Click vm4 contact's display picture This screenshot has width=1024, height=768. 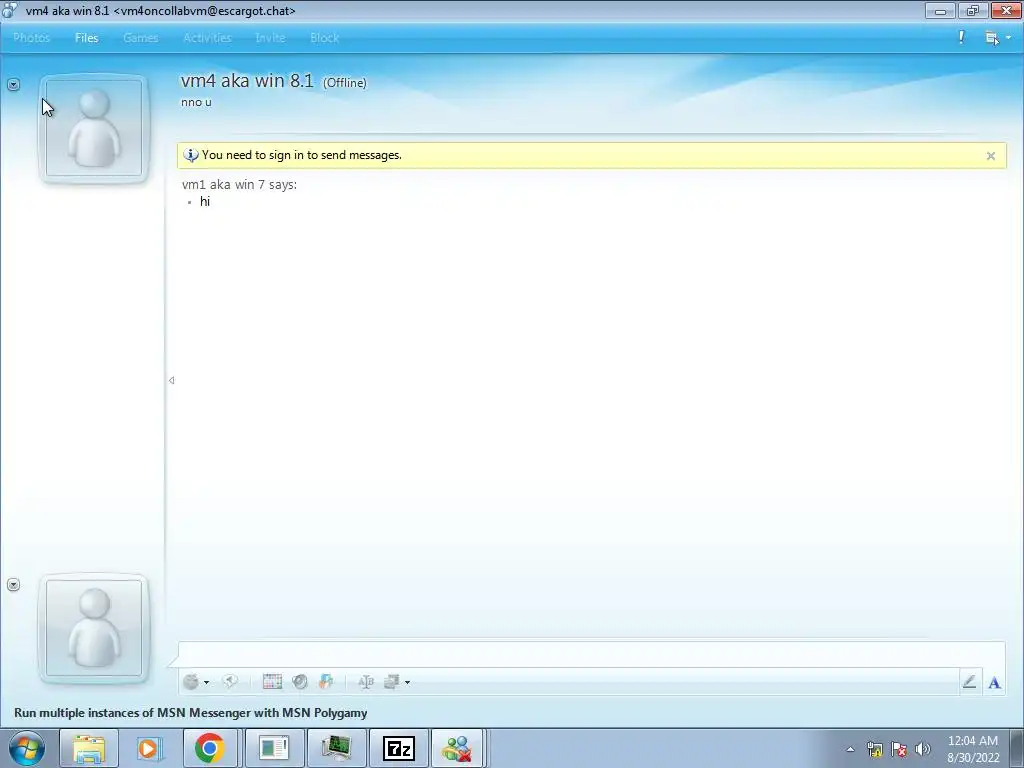pyautogui.click(x=94, y=128)
